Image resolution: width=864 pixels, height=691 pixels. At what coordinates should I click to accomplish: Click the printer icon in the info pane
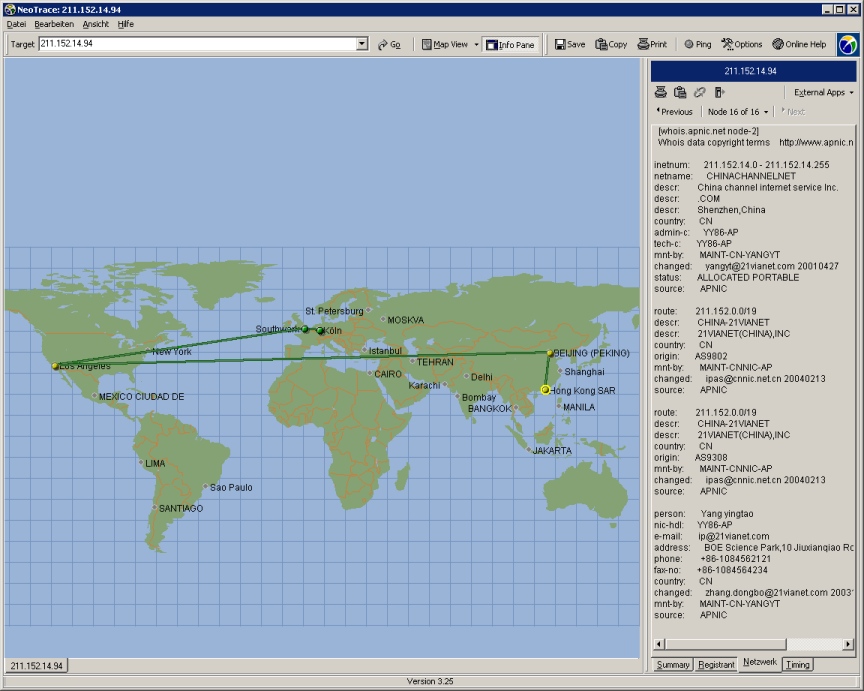(661, 92)
